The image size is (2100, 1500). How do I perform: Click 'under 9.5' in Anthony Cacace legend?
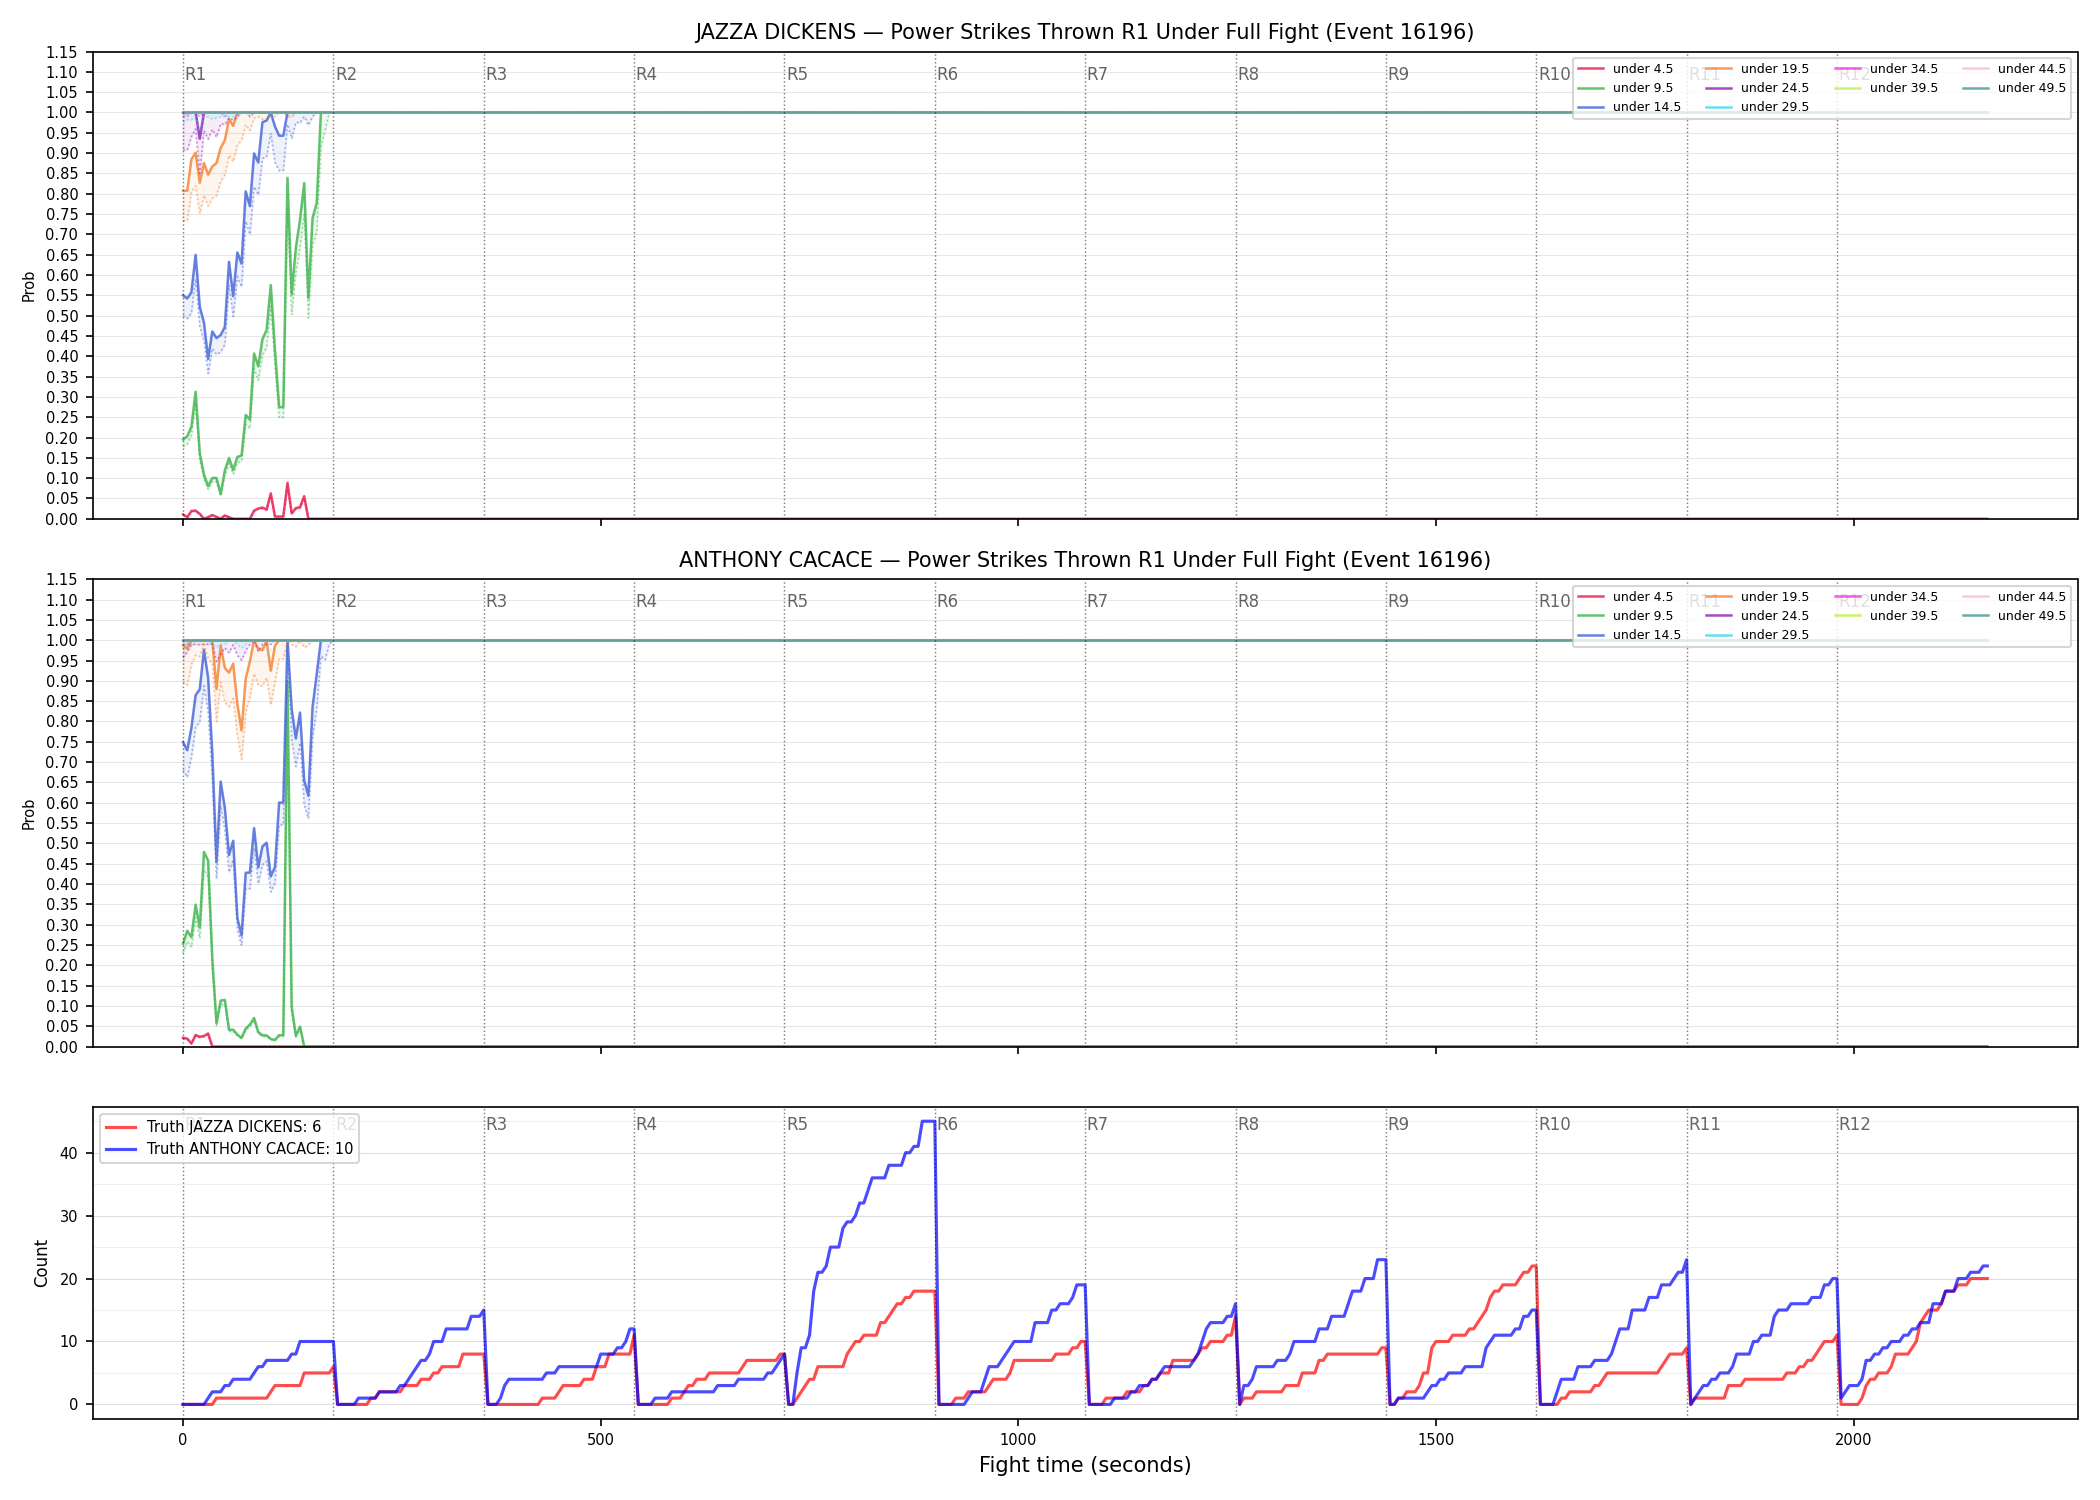[1643, 616]
